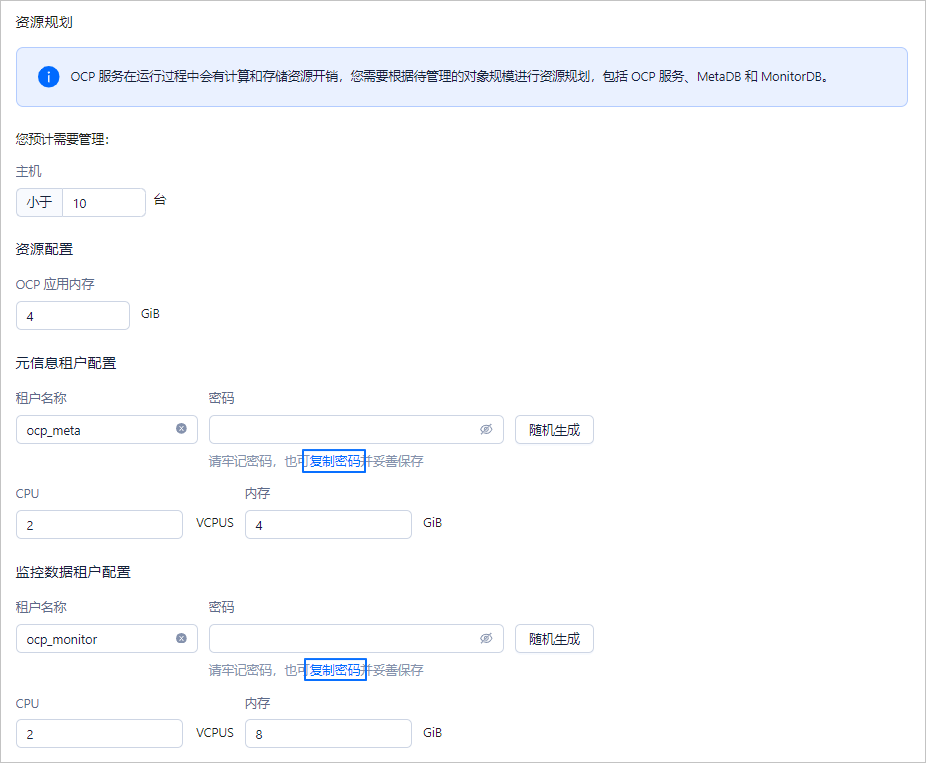Focus the monitor tenant password field

356,638
